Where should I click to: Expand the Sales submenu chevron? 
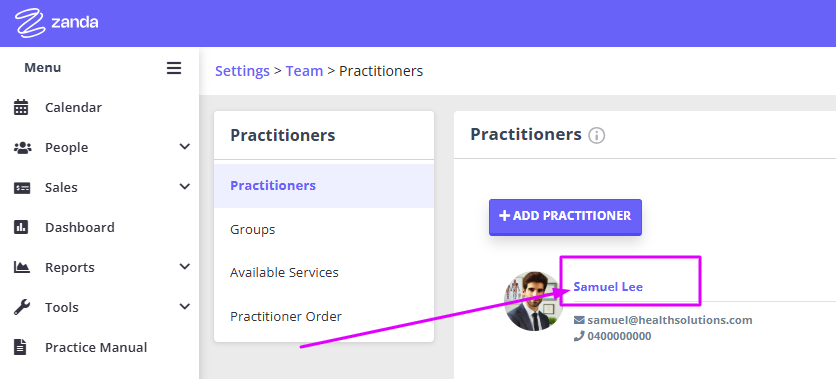184,187
